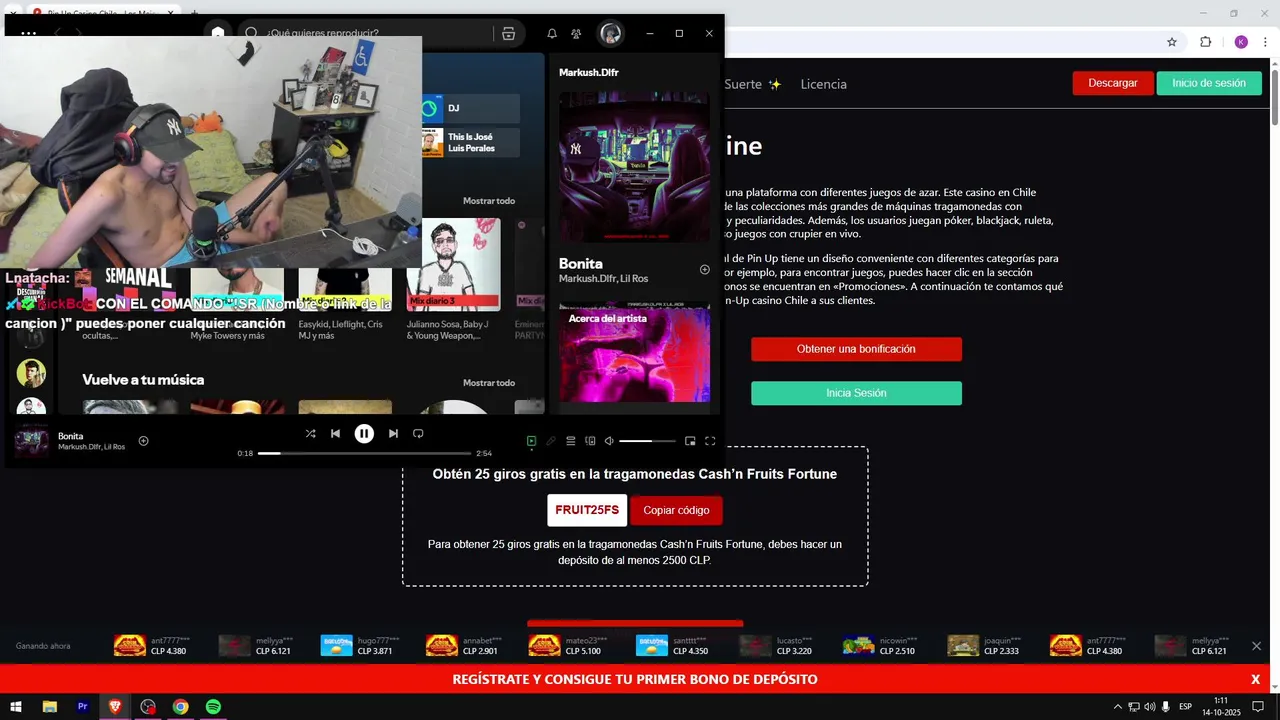Open the Spotify queue icon
Image resolution: width=1280 pixels, height=720 pixels.
(x=571, y=441)
